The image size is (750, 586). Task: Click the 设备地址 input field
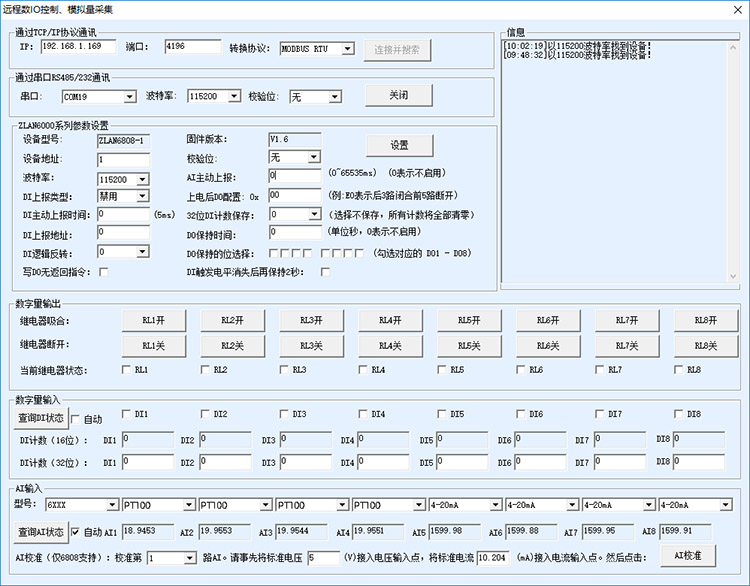click(122, 160)
